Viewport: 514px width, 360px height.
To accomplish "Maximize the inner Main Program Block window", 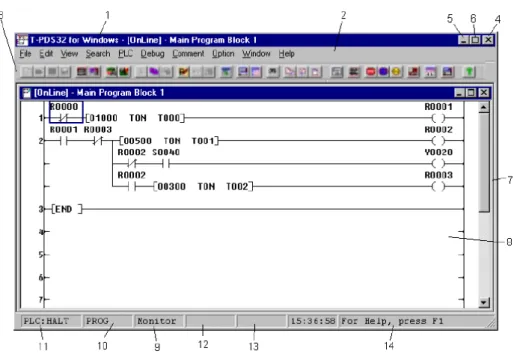I will (471, 93).
